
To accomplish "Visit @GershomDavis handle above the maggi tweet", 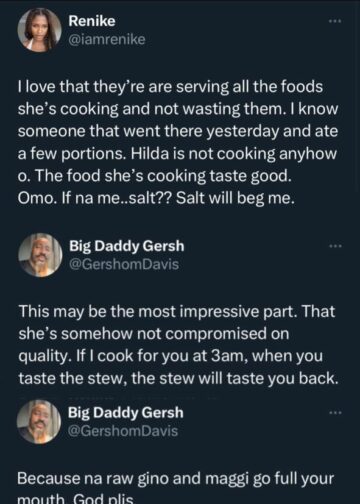I will pyautogui.click(x=123, y=431).
